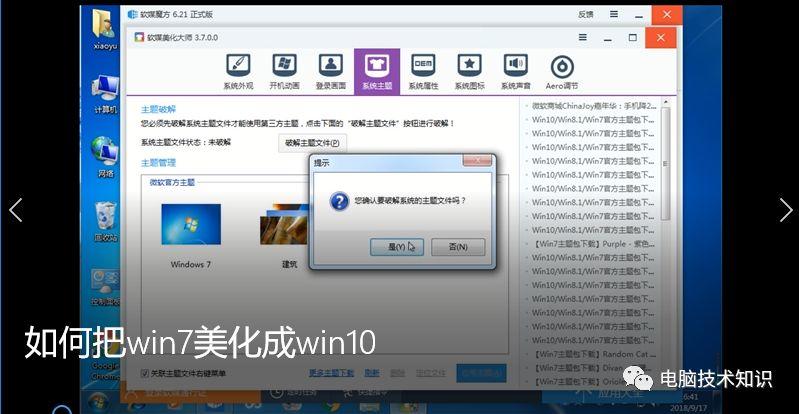Decline with the 否(N) button
The width and height of the screenshot is (799, 414).
(x=458, y=247)
